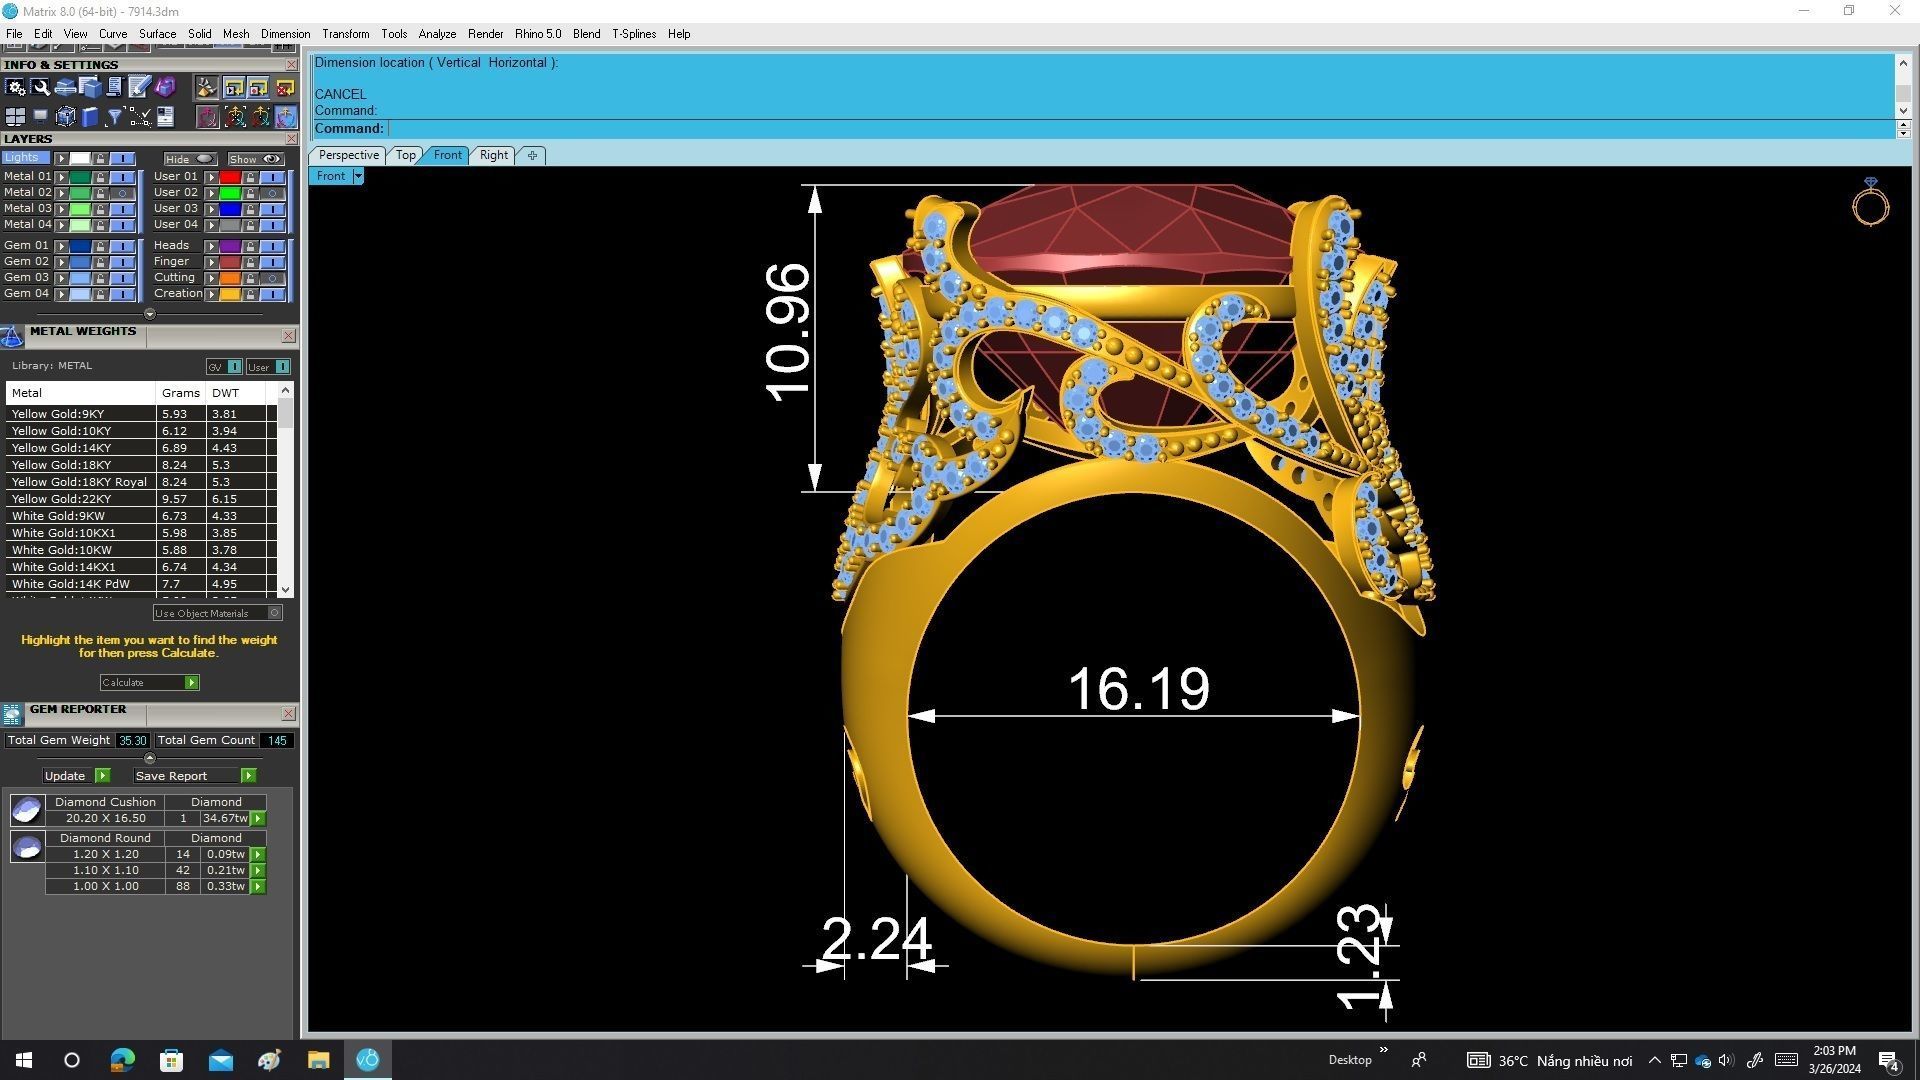Image resolution: width=1920 pixels, height=1080 pixels.
Task: Enable Use Object Materials option
Action: (x=218, y=613)
